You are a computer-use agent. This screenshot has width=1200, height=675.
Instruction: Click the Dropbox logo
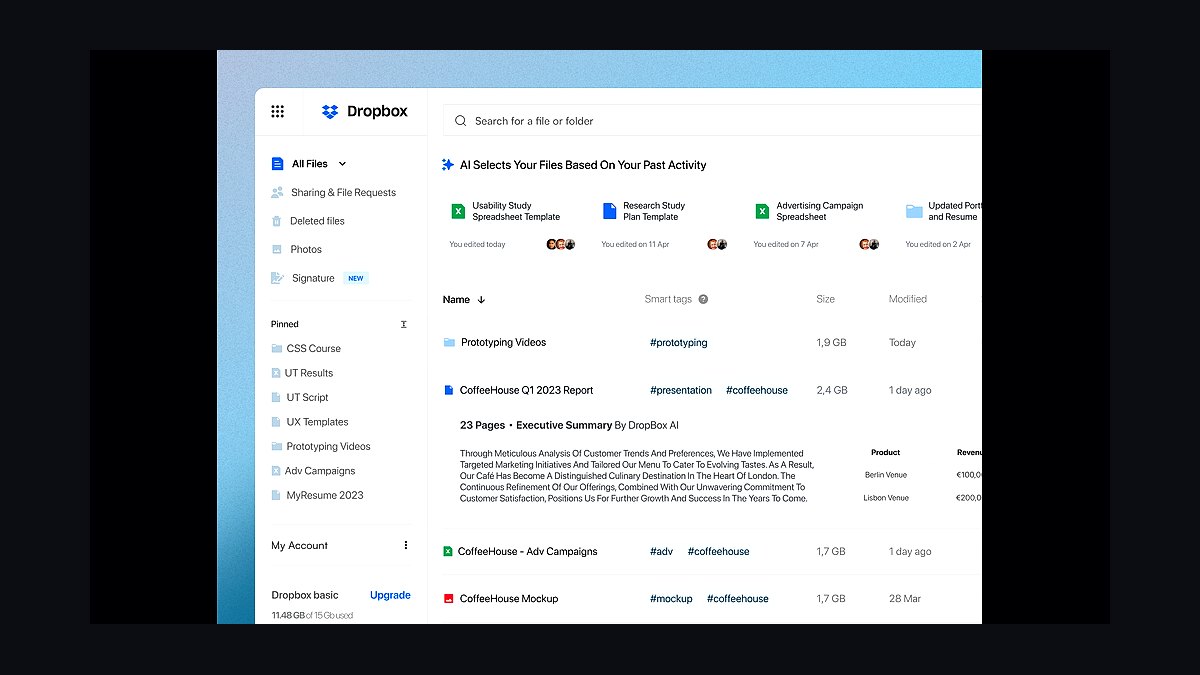364,111
